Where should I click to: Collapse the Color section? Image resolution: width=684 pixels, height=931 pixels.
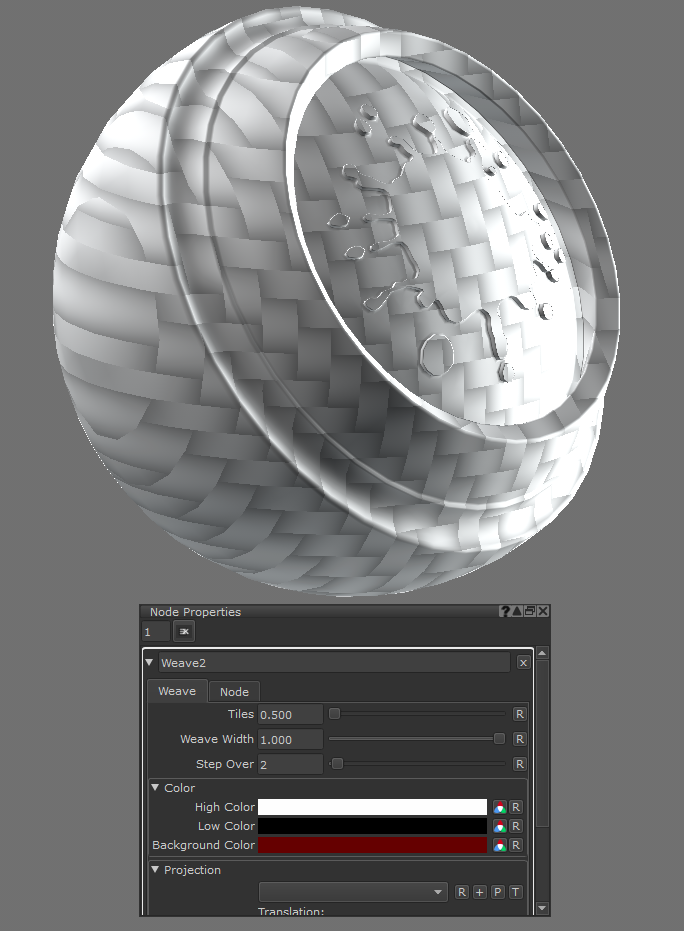[156, 788]
